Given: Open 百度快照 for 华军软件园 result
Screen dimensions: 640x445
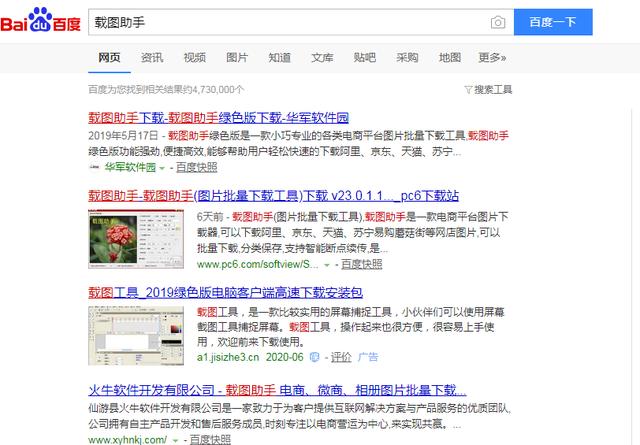Looking at the screenshot, I should pyautogui.click(x=197, y=167).
